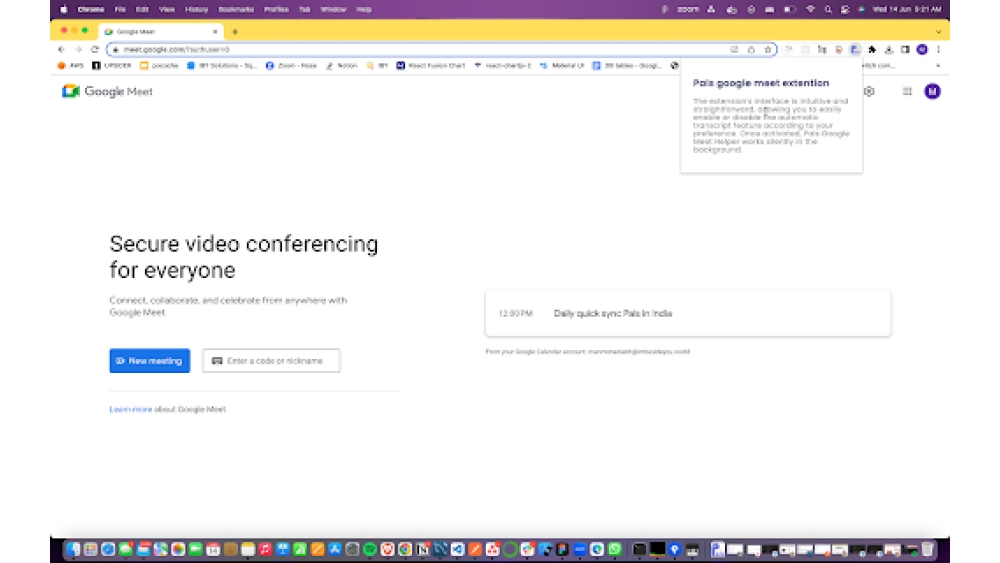The image size is (1000, 563).
Task: Open Safari from the Dock
Action: 108,549
